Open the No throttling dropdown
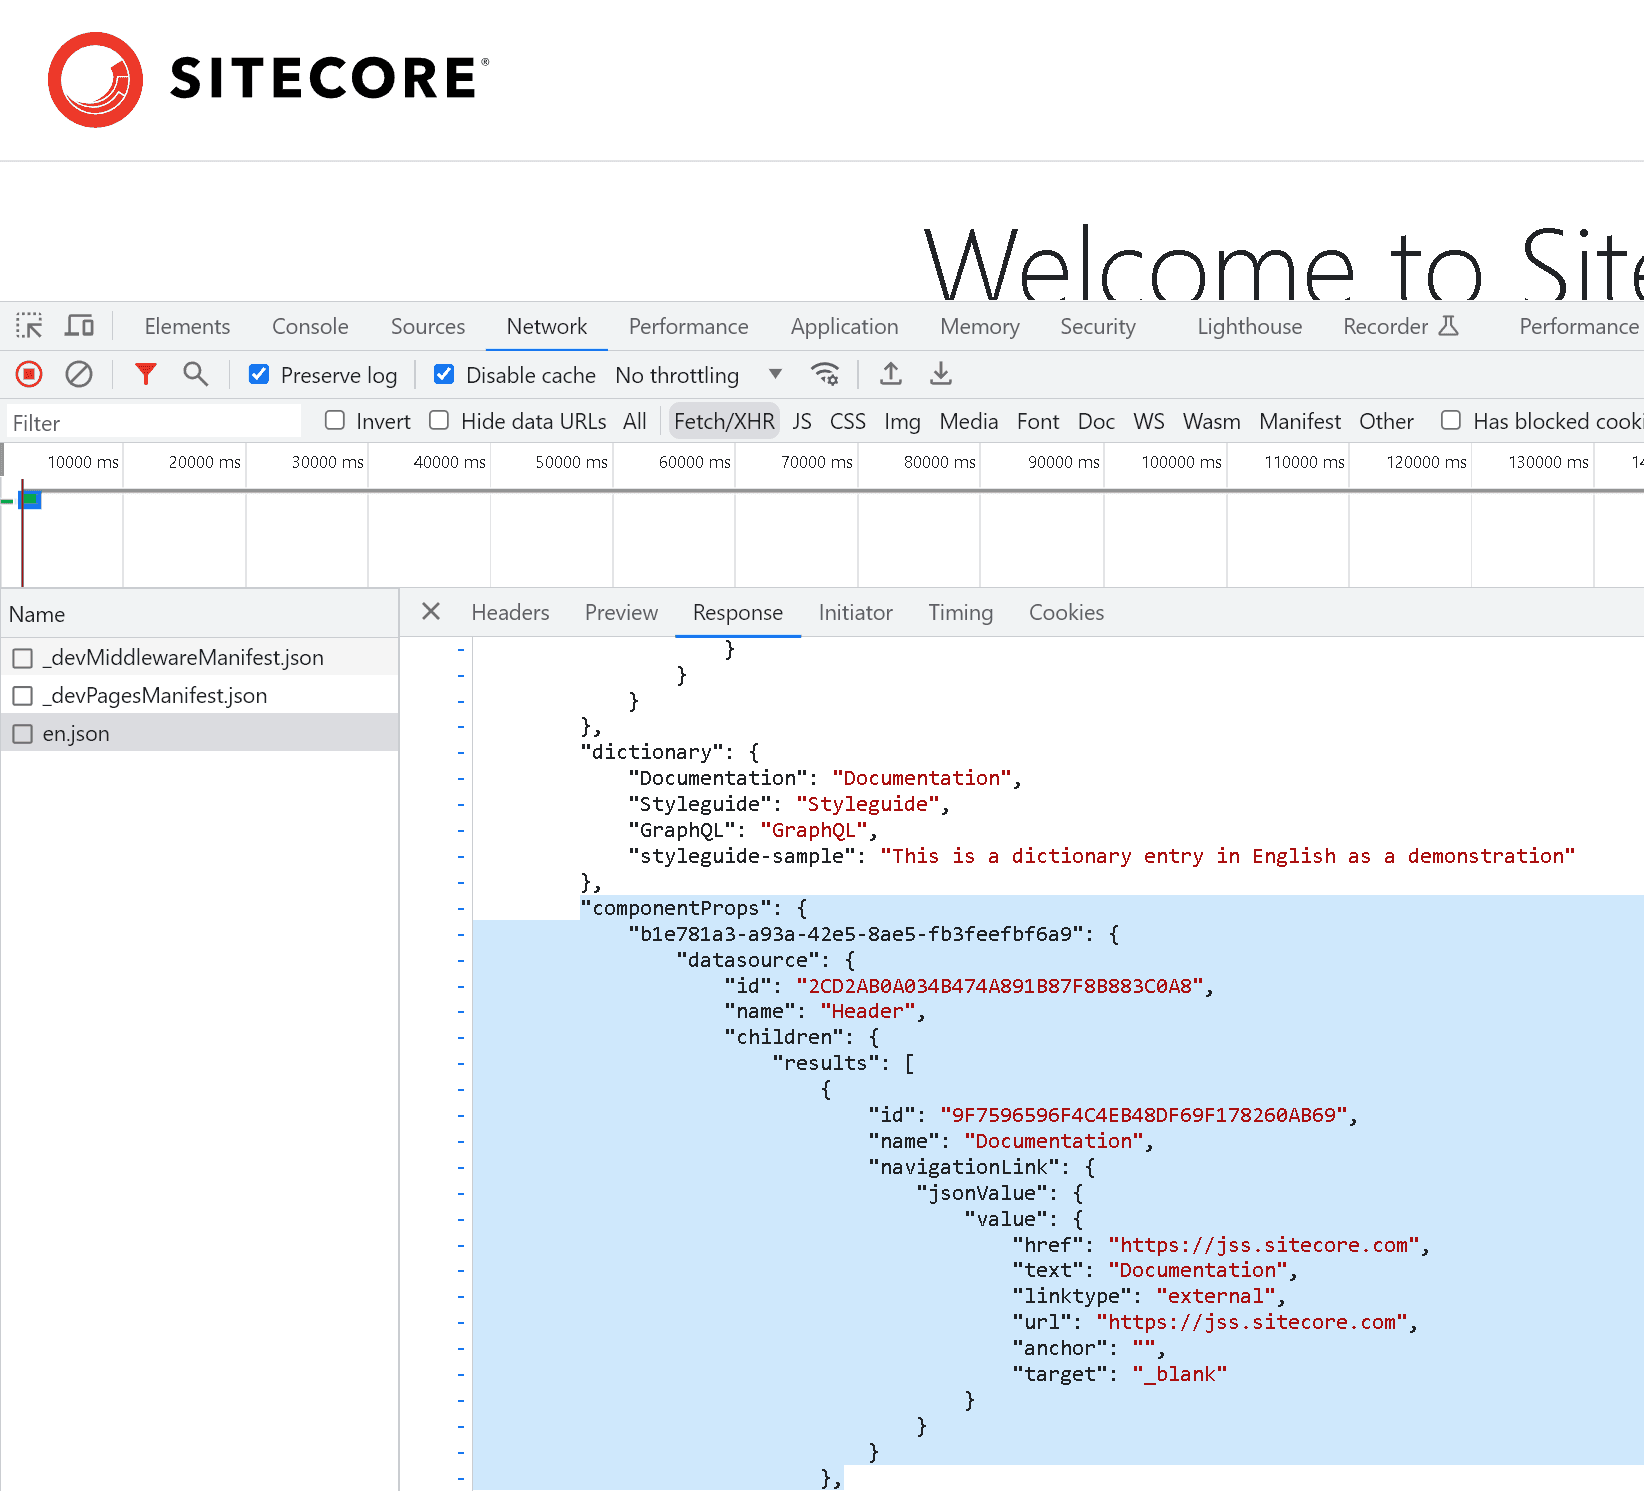Screen dimensions: 1644x1491 [698, 375]
